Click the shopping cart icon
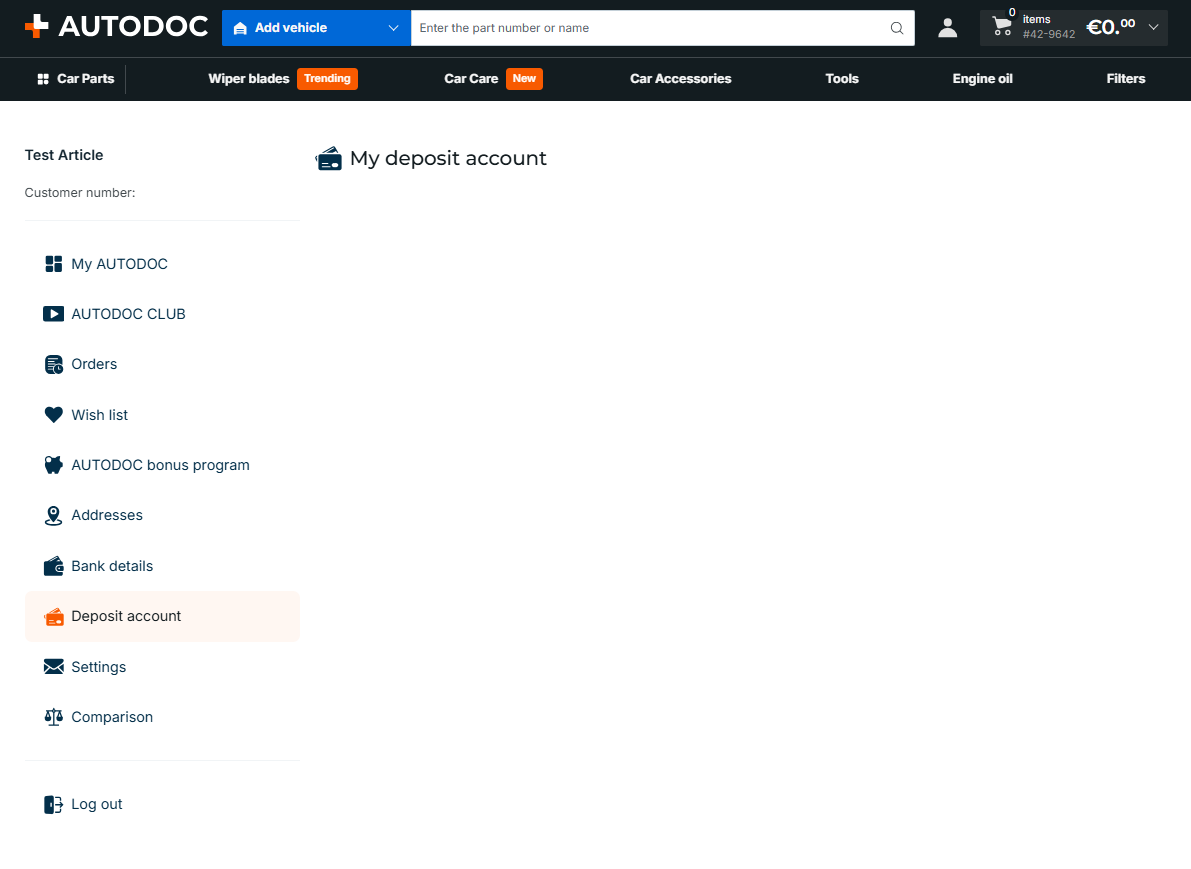The height and width of the screenshot is (869, 1191). (1002, 27)
